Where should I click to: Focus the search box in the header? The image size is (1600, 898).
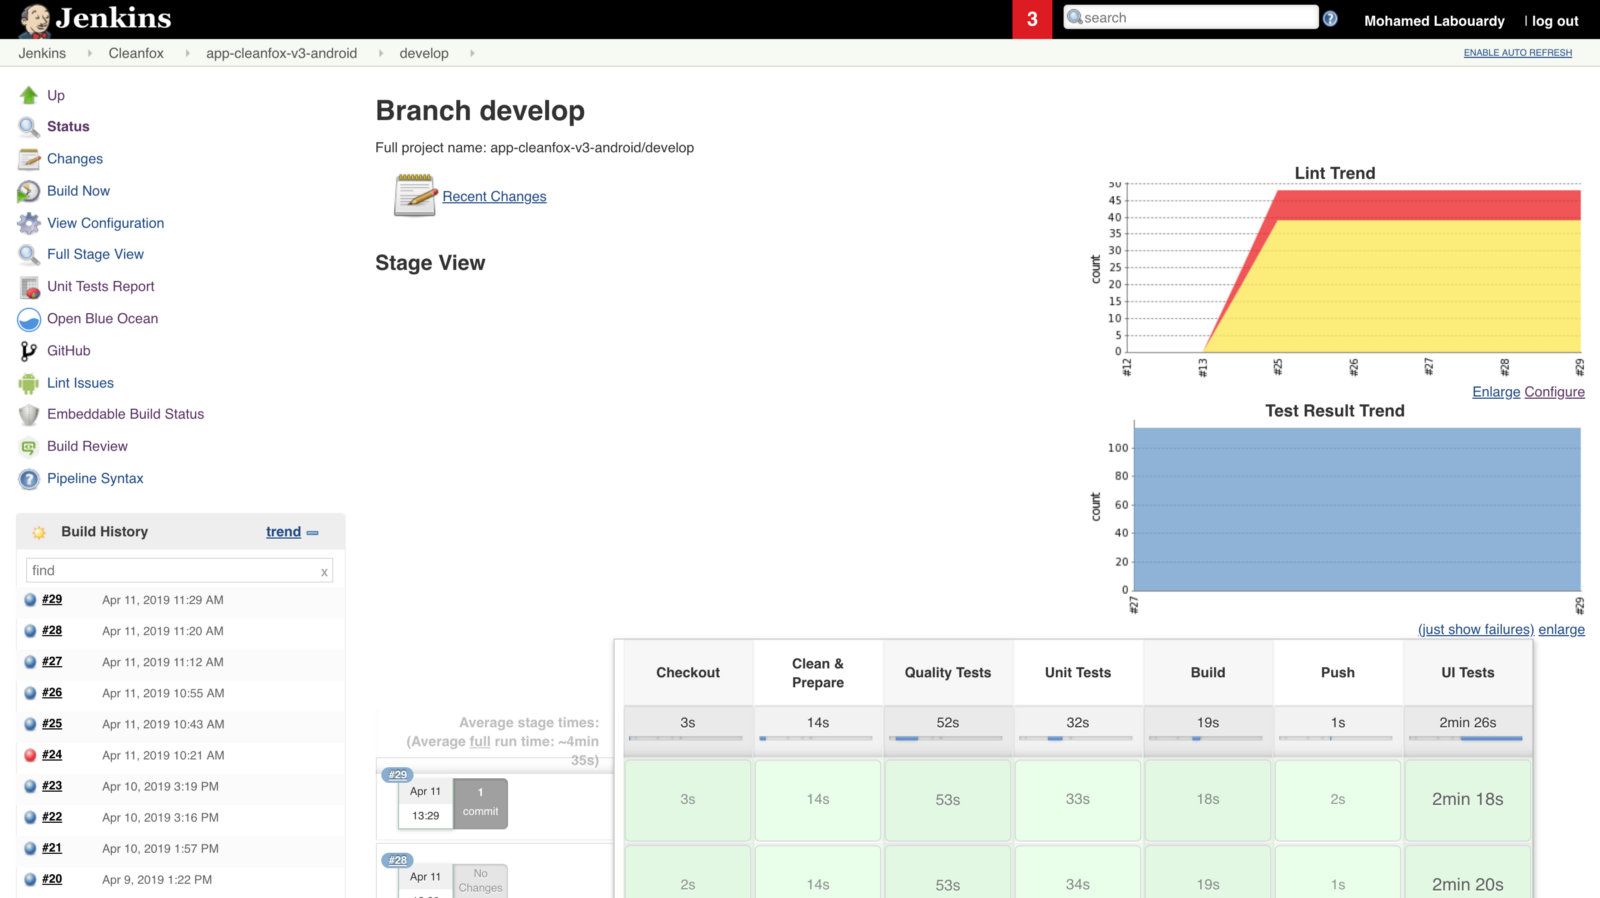pos(1190,18)
